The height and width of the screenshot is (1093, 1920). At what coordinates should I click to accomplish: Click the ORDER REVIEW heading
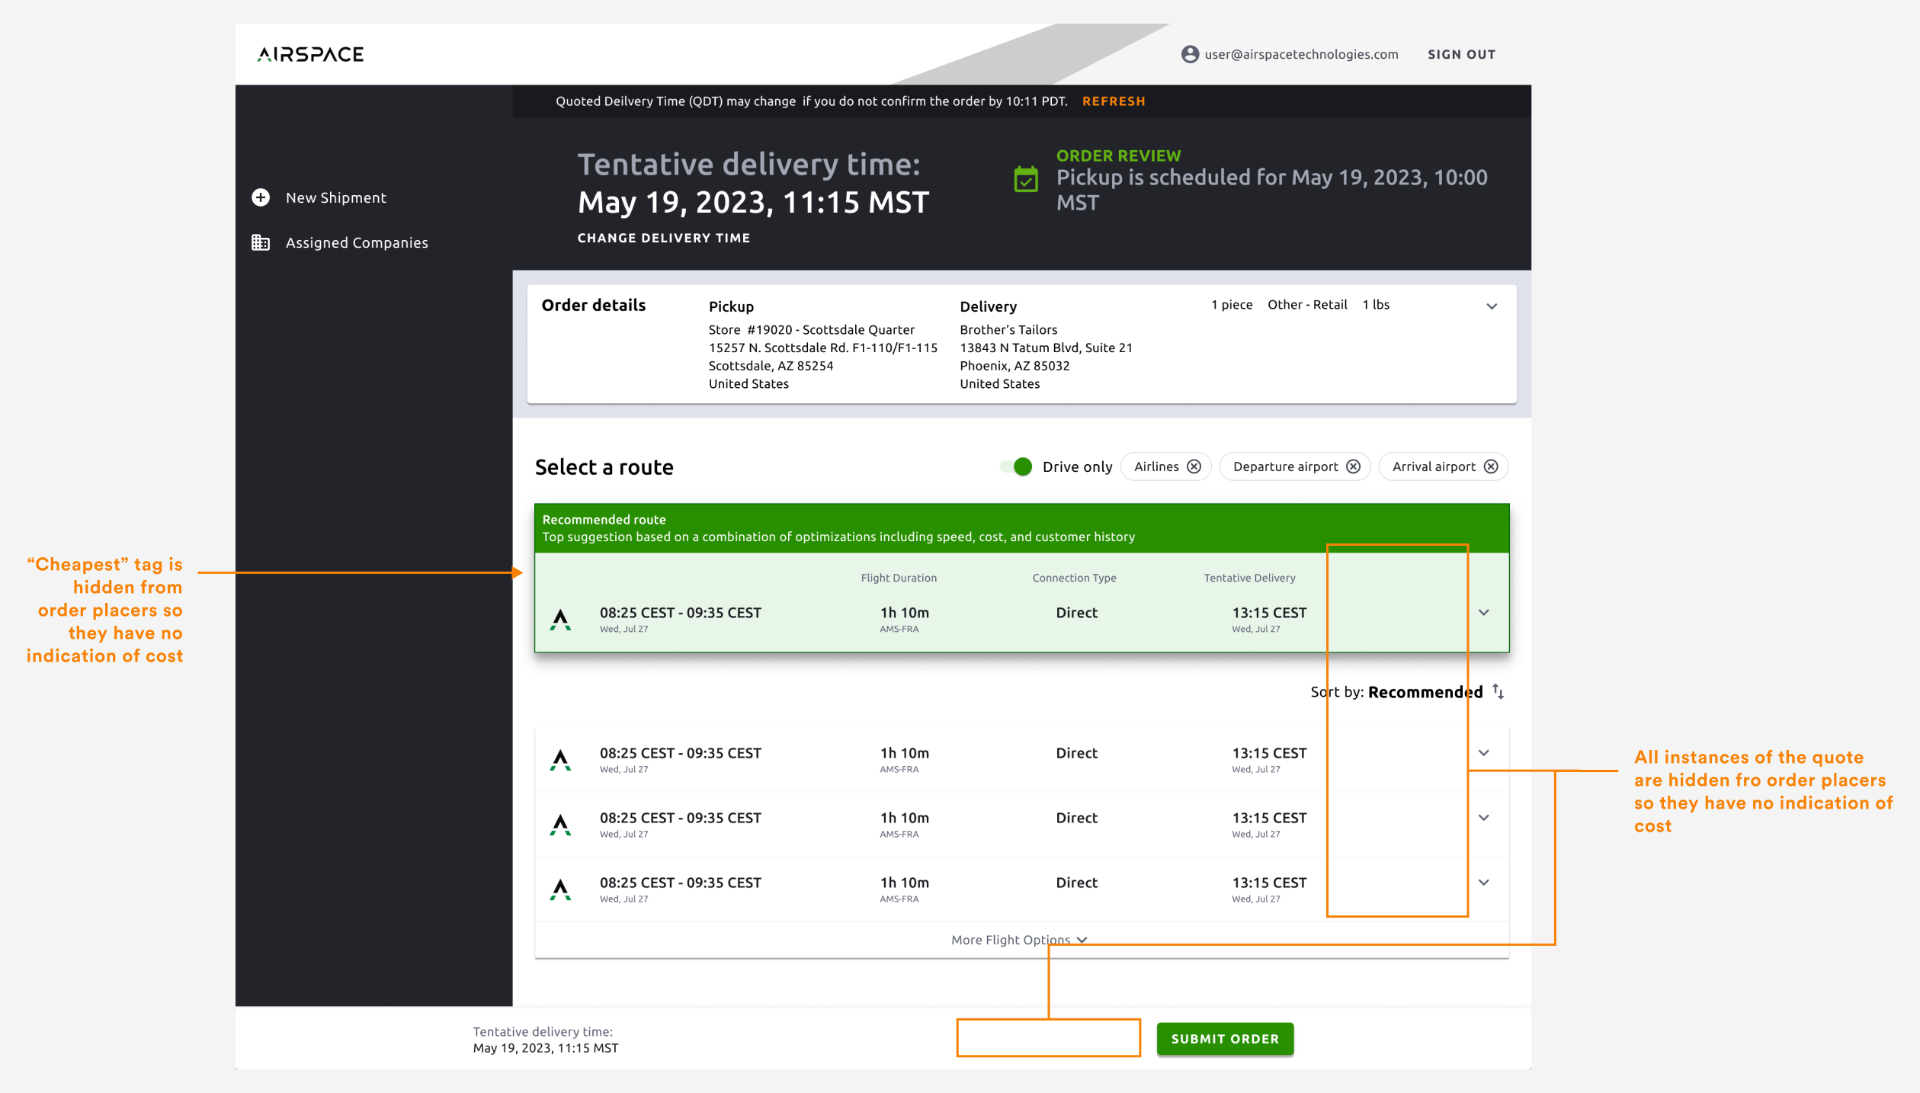click(1118, 156)
